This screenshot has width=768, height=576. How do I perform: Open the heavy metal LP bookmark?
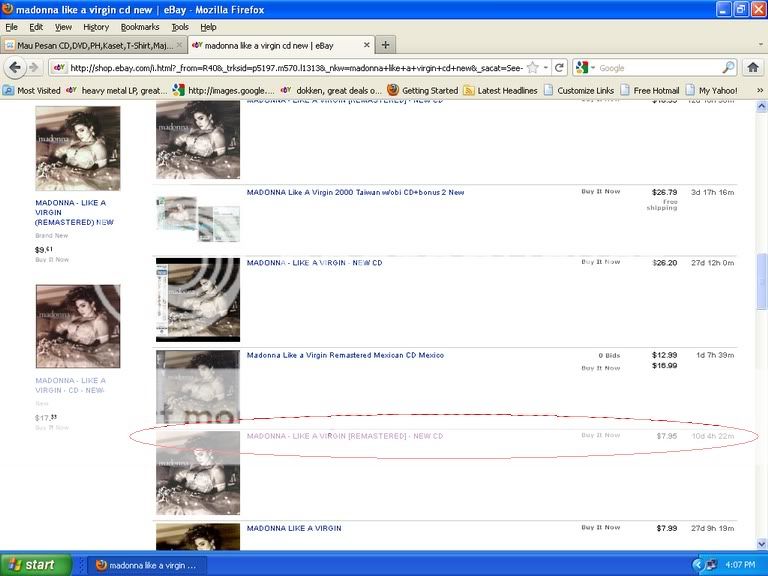coord(117,90)
